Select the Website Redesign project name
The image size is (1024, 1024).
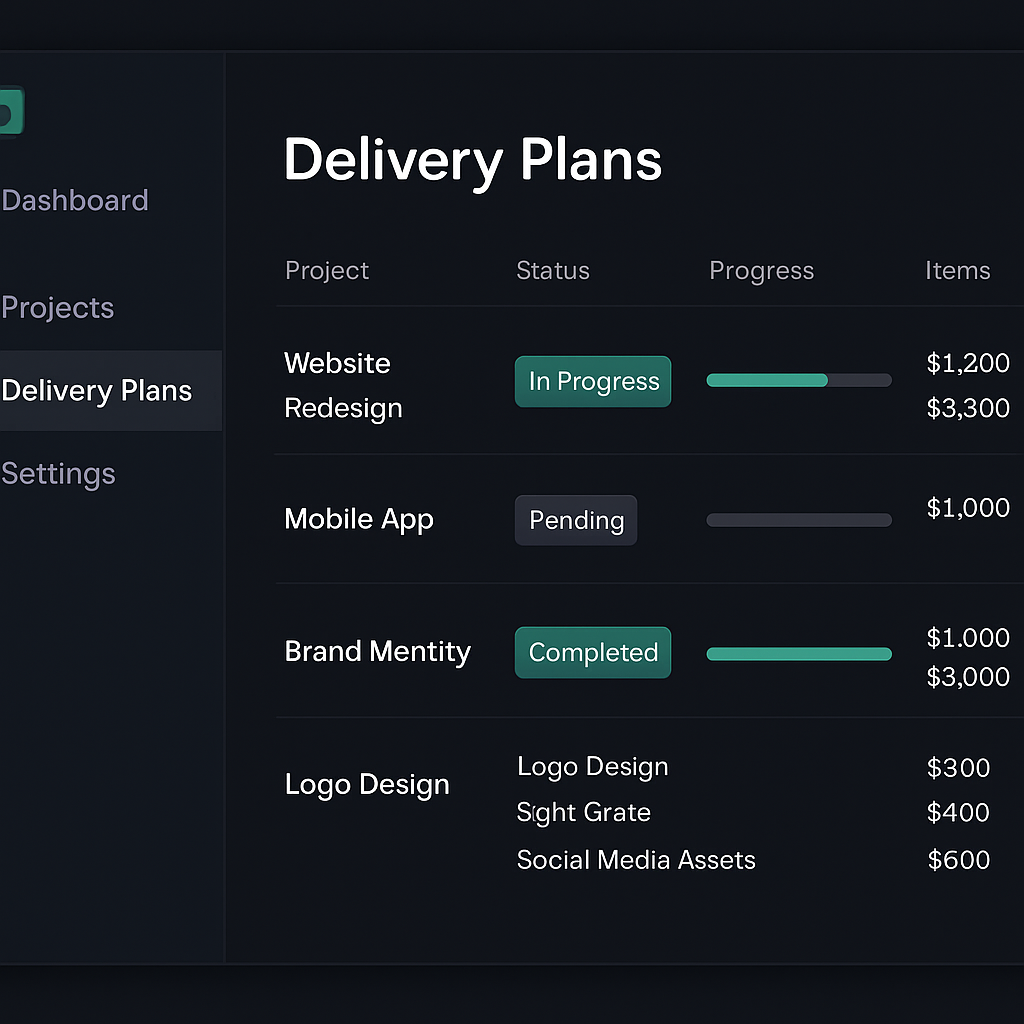(344, 385)
